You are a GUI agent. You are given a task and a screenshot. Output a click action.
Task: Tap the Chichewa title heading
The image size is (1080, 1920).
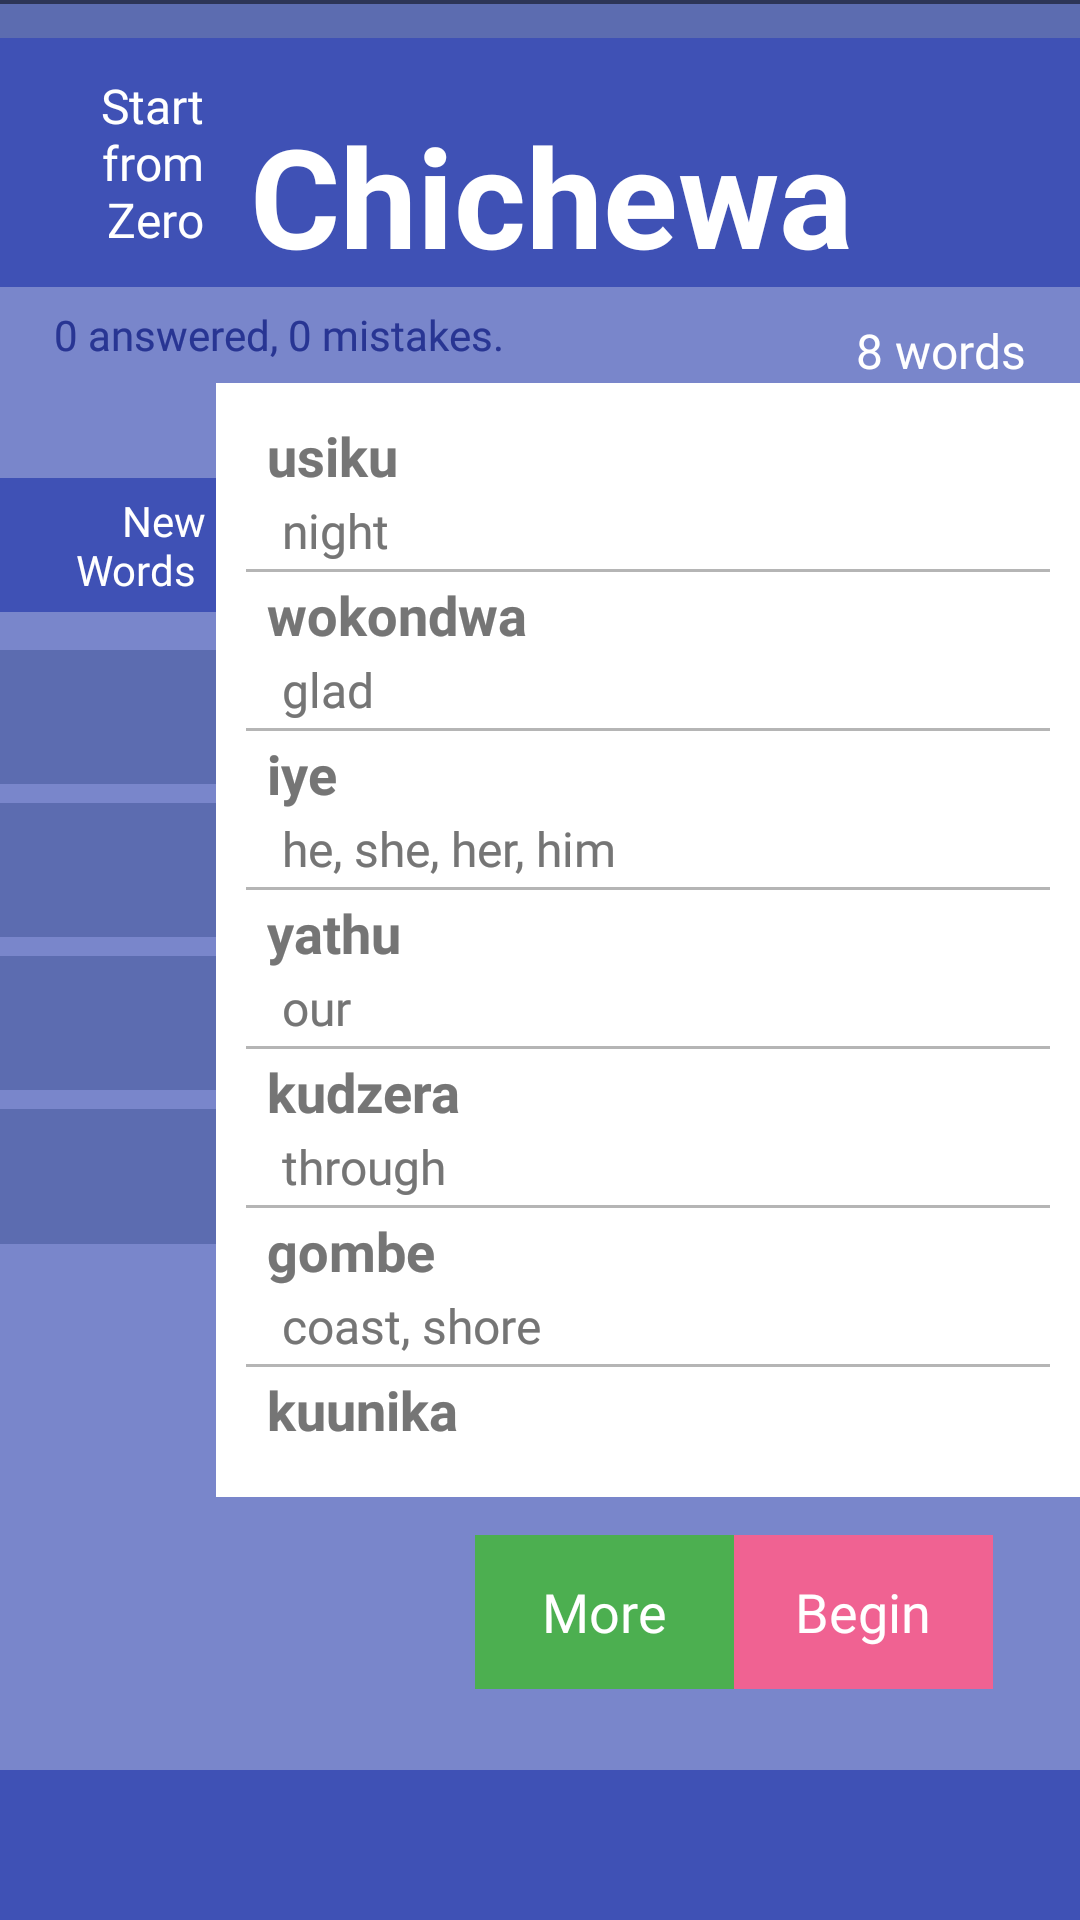(x=551, y=200)
